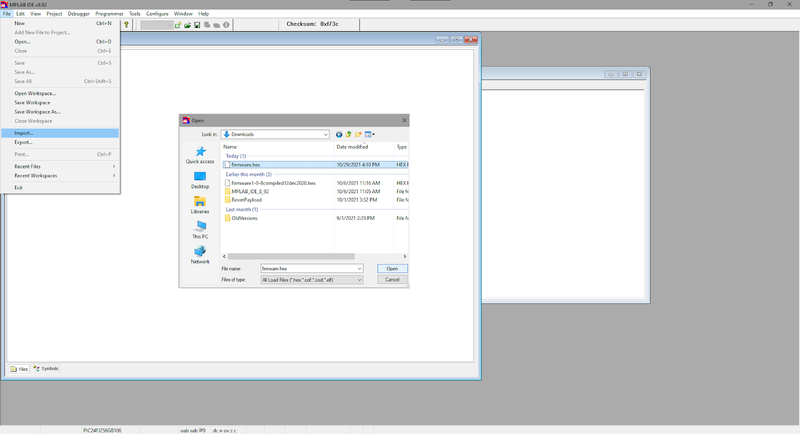This screenshot has height=434, width=800.
Task: Click the New Project toolbar icon
Action: tap(178, 24)
